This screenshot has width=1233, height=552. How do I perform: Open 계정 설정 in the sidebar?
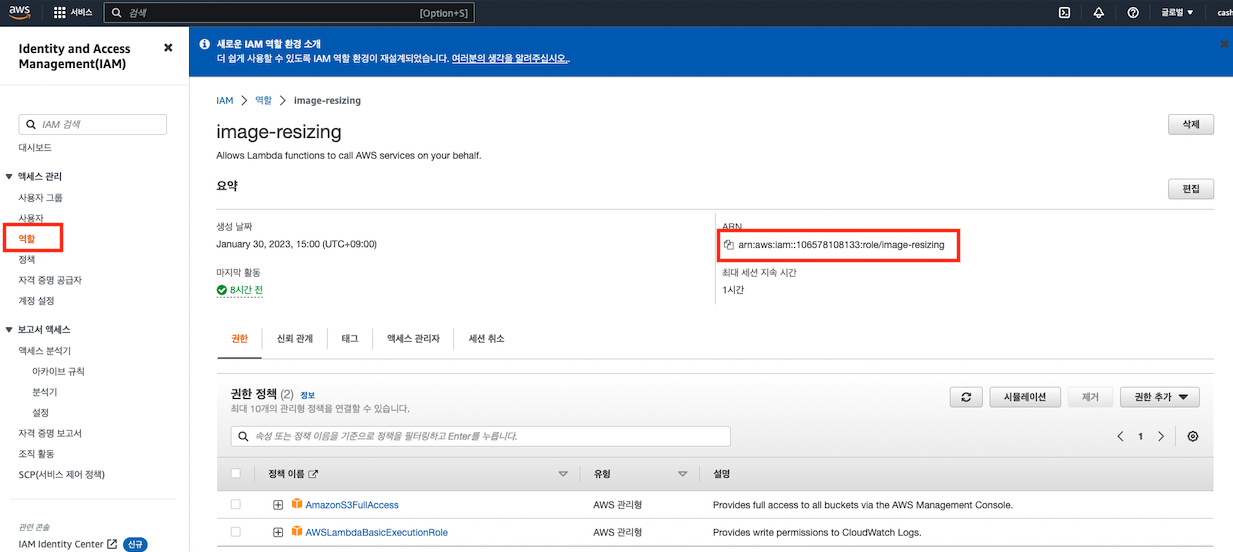(37, 300)
